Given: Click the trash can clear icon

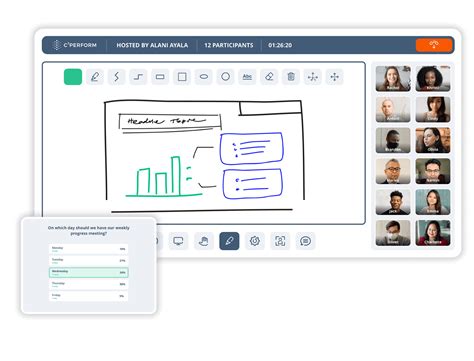Looking at the screenshot, I should (x=291, y=77).
